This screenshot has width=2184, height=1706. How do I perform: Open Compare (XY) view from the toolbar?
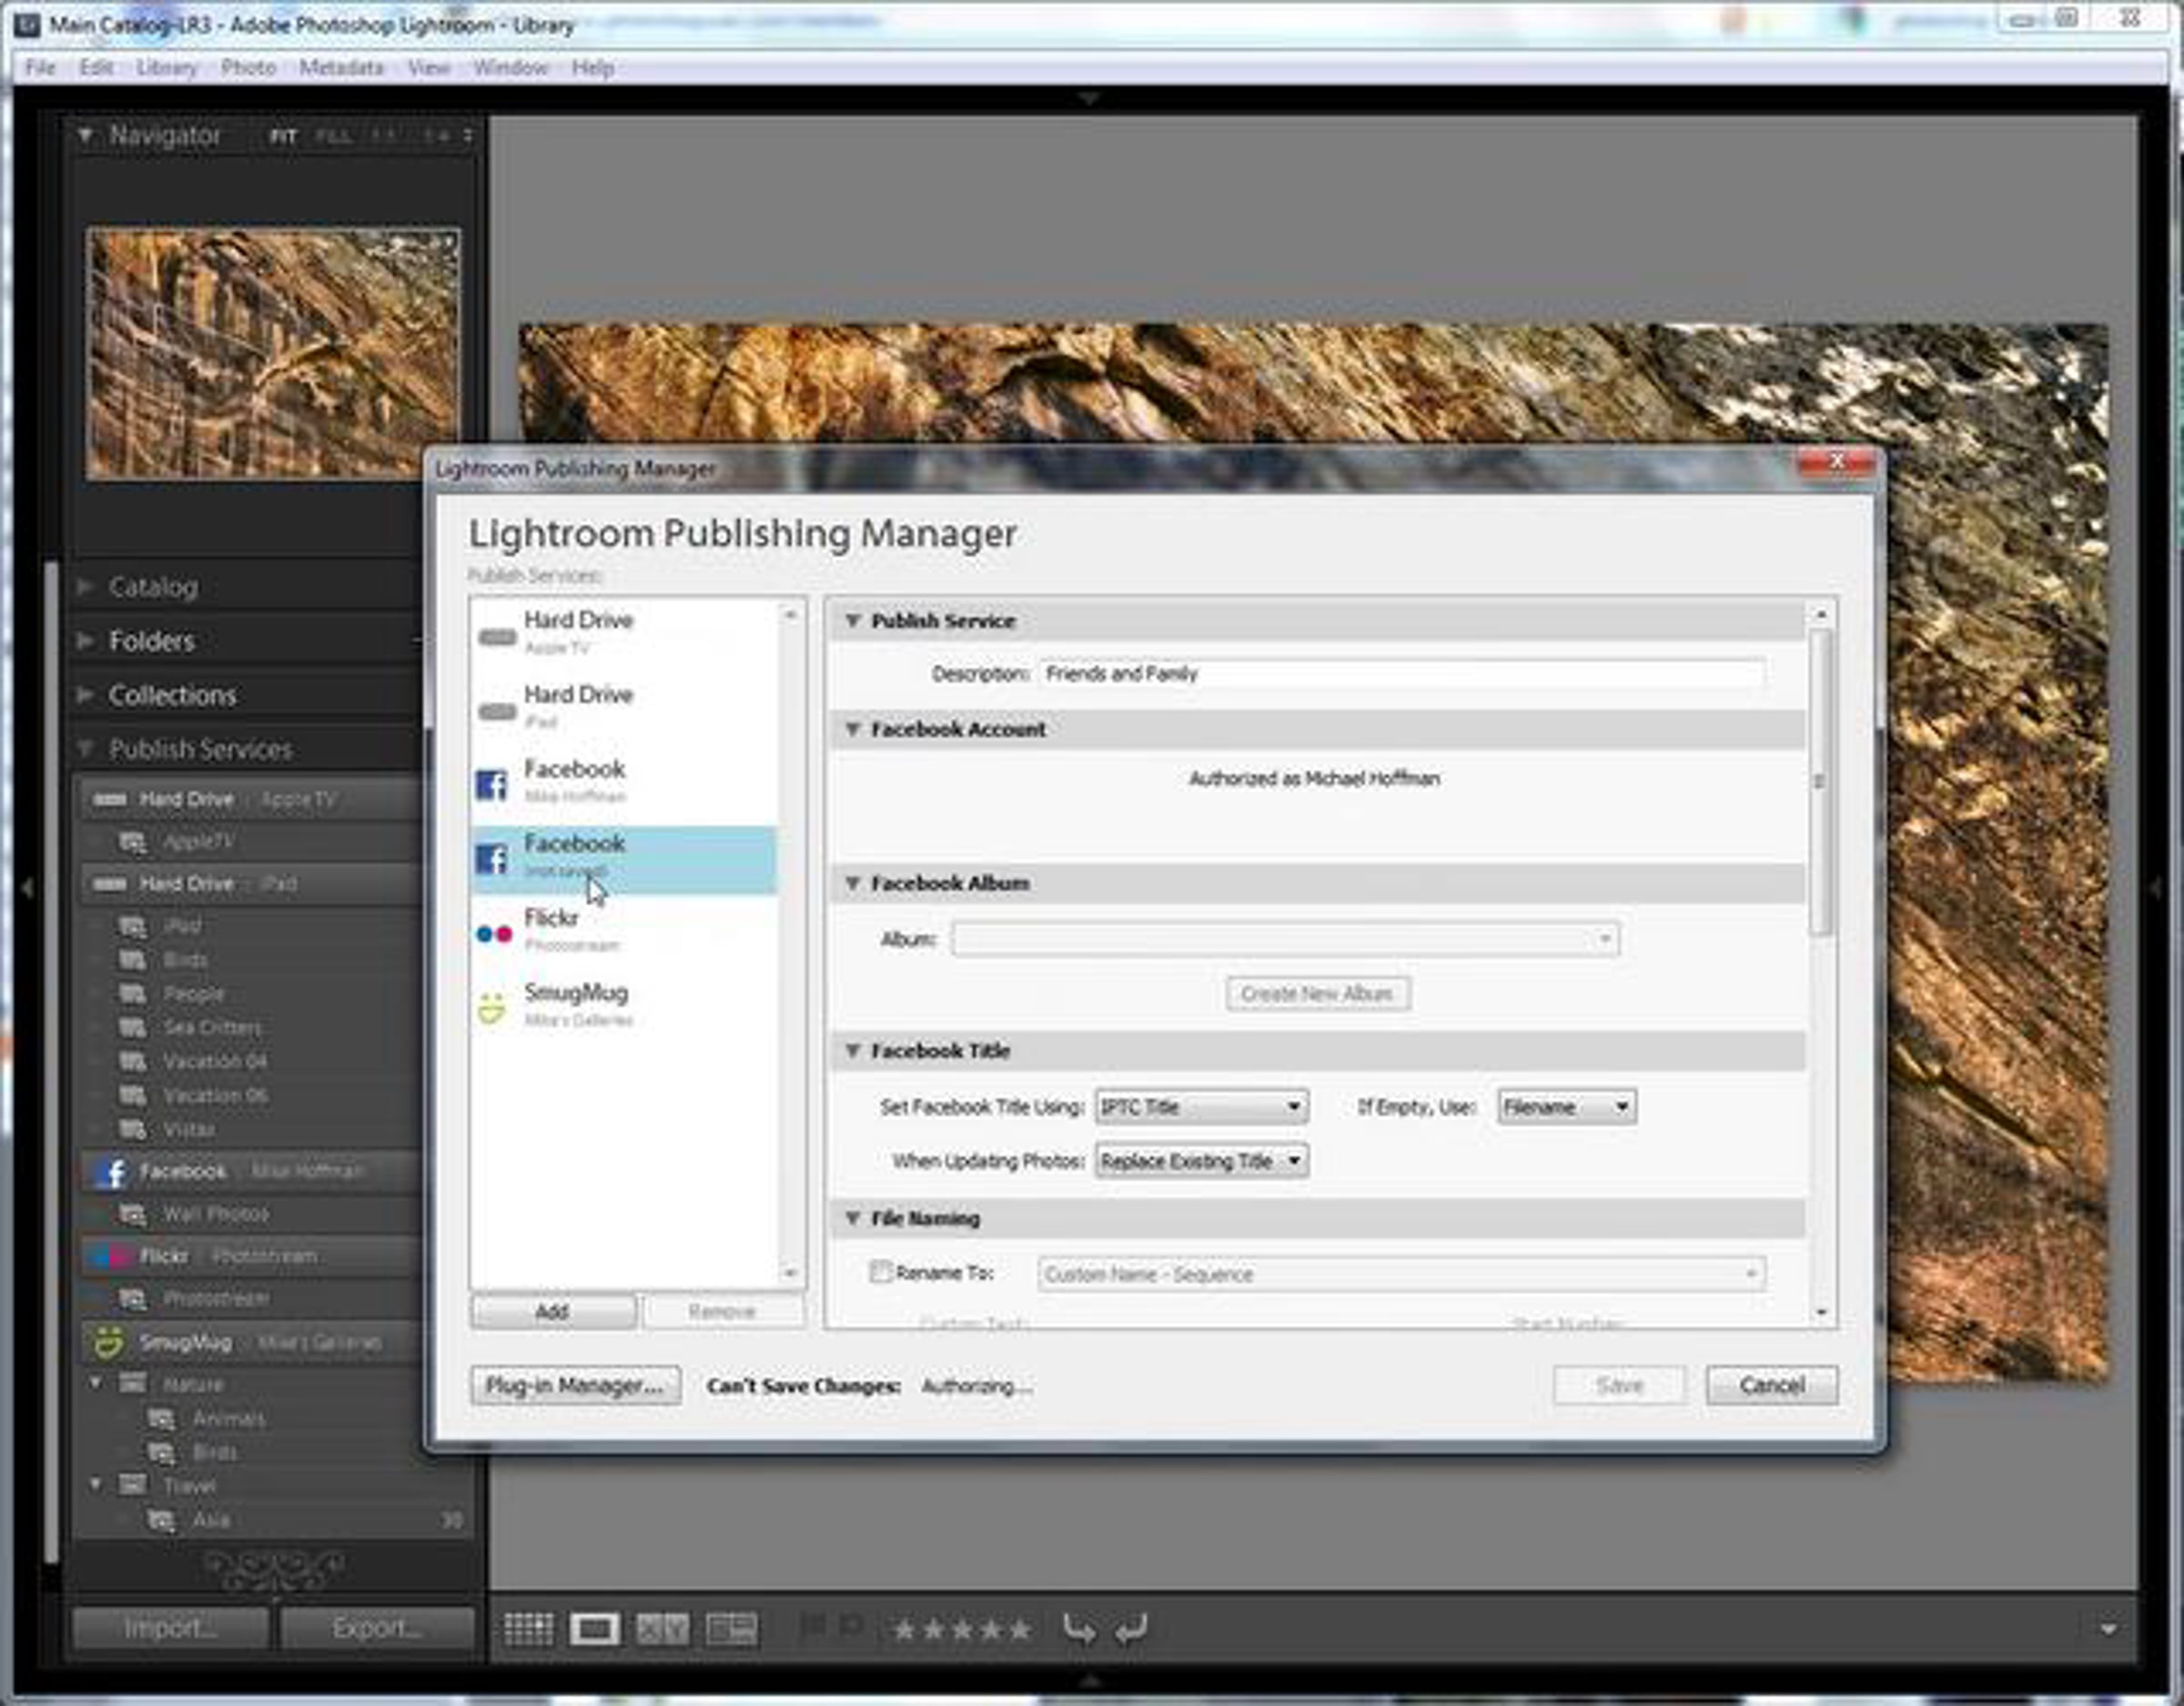[662, 1629]
